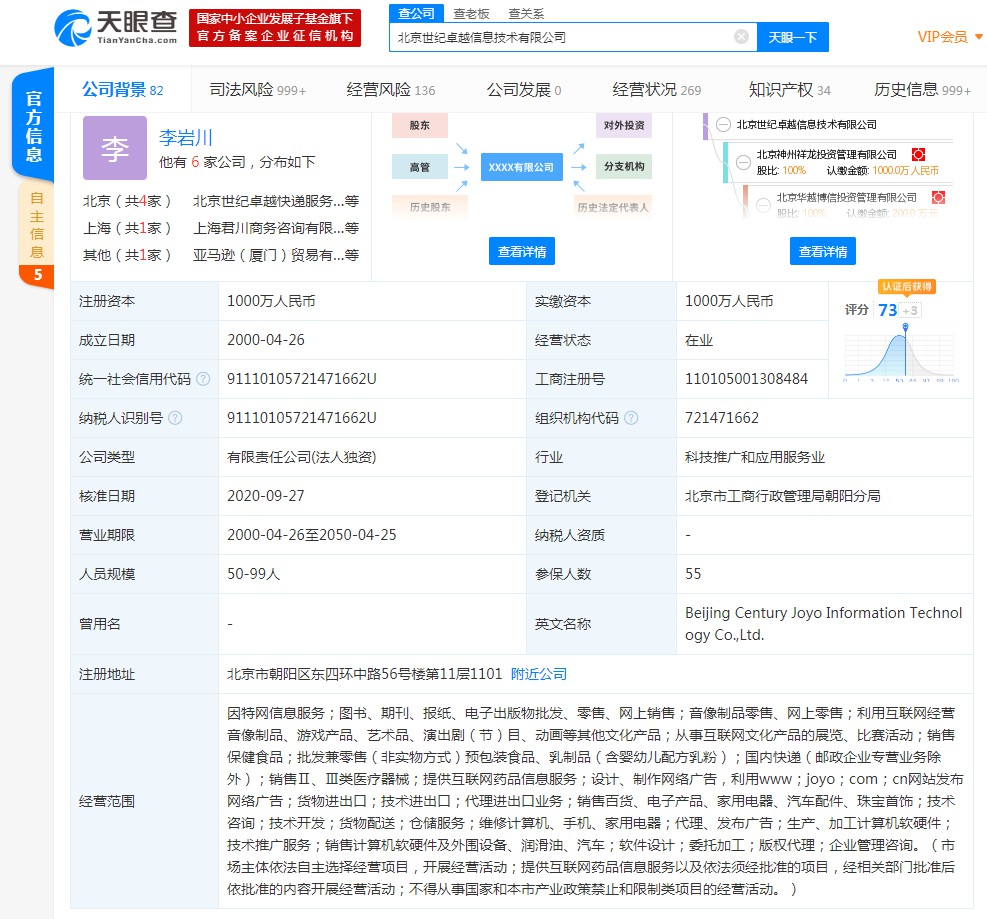Open the 经营风险 tab
The image size is (987, 919).
click(391, 90)
